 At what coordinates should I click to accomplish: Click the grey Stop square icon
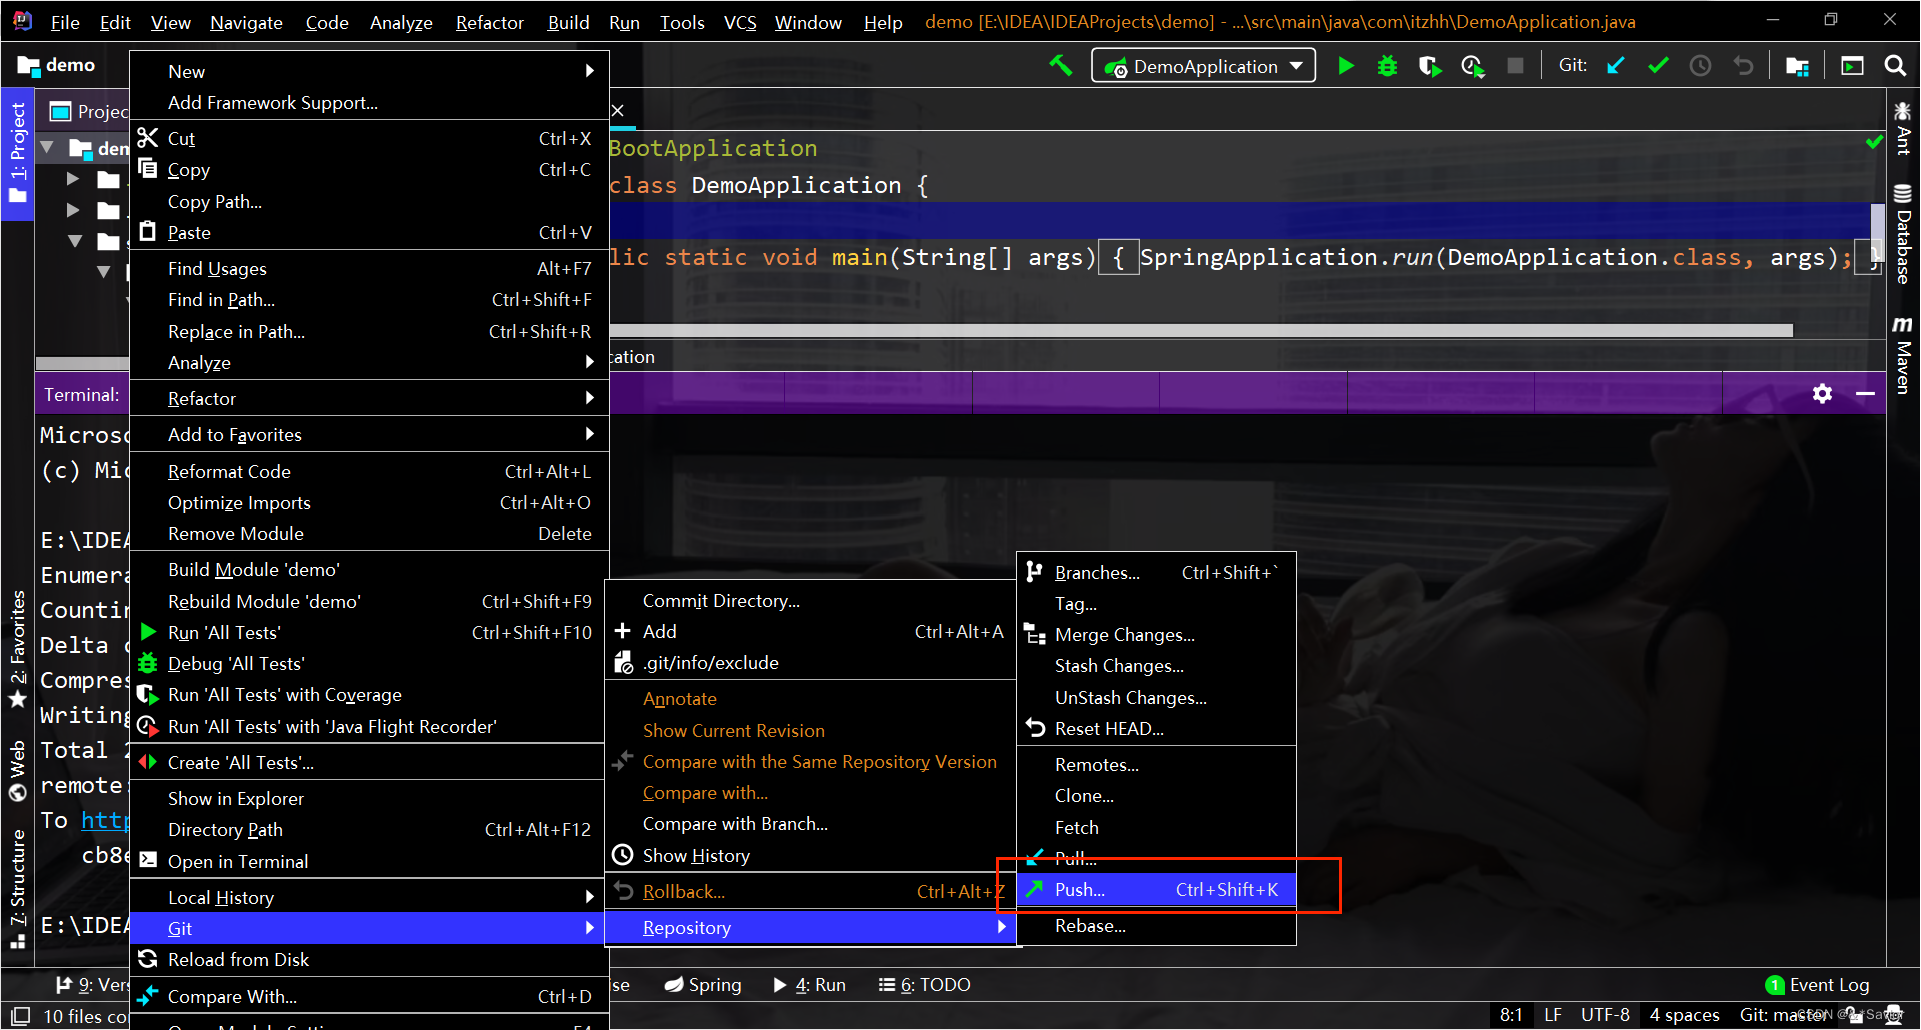coord(1515,66)
